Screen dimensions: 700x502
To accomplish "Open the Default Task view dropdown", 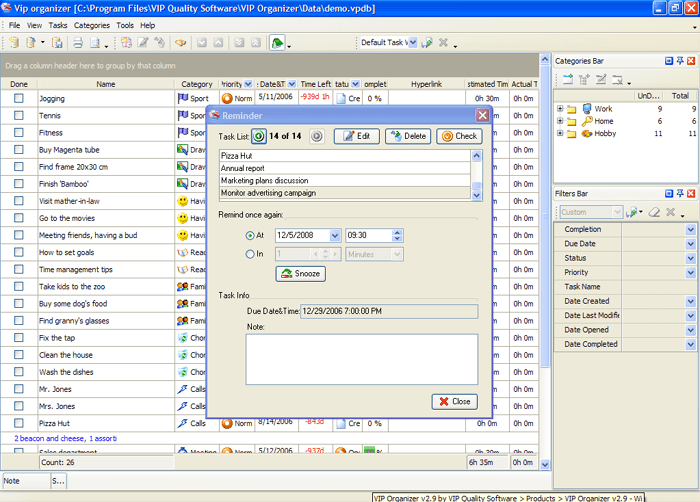I will pyautogui.click(x=413, y=42).
